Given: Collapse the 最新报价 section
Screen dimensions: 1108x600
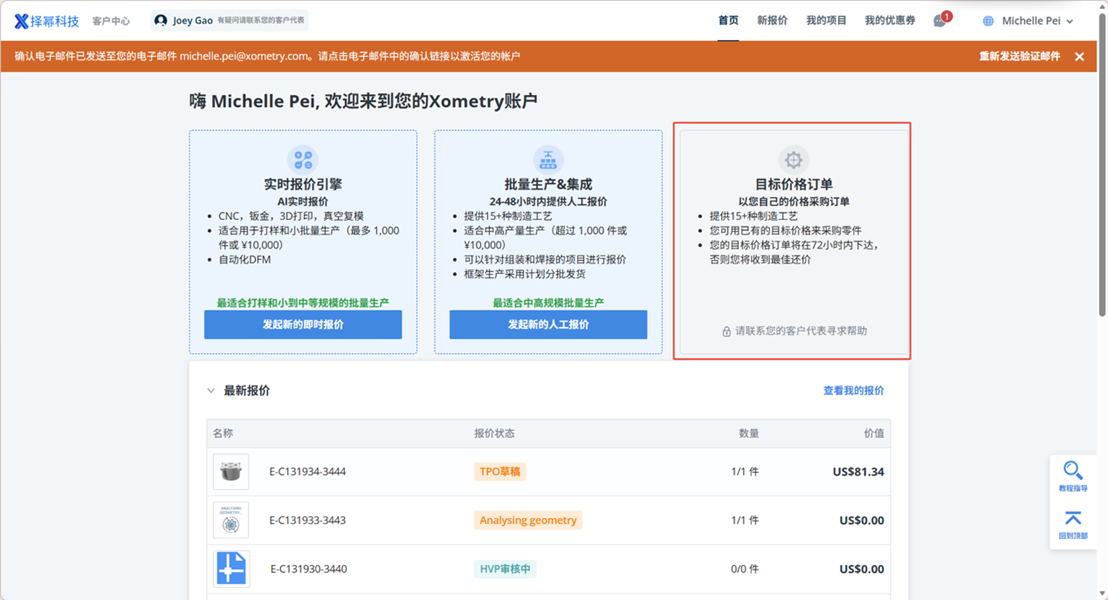Looking at the screenshot, I should coord(211,391).
